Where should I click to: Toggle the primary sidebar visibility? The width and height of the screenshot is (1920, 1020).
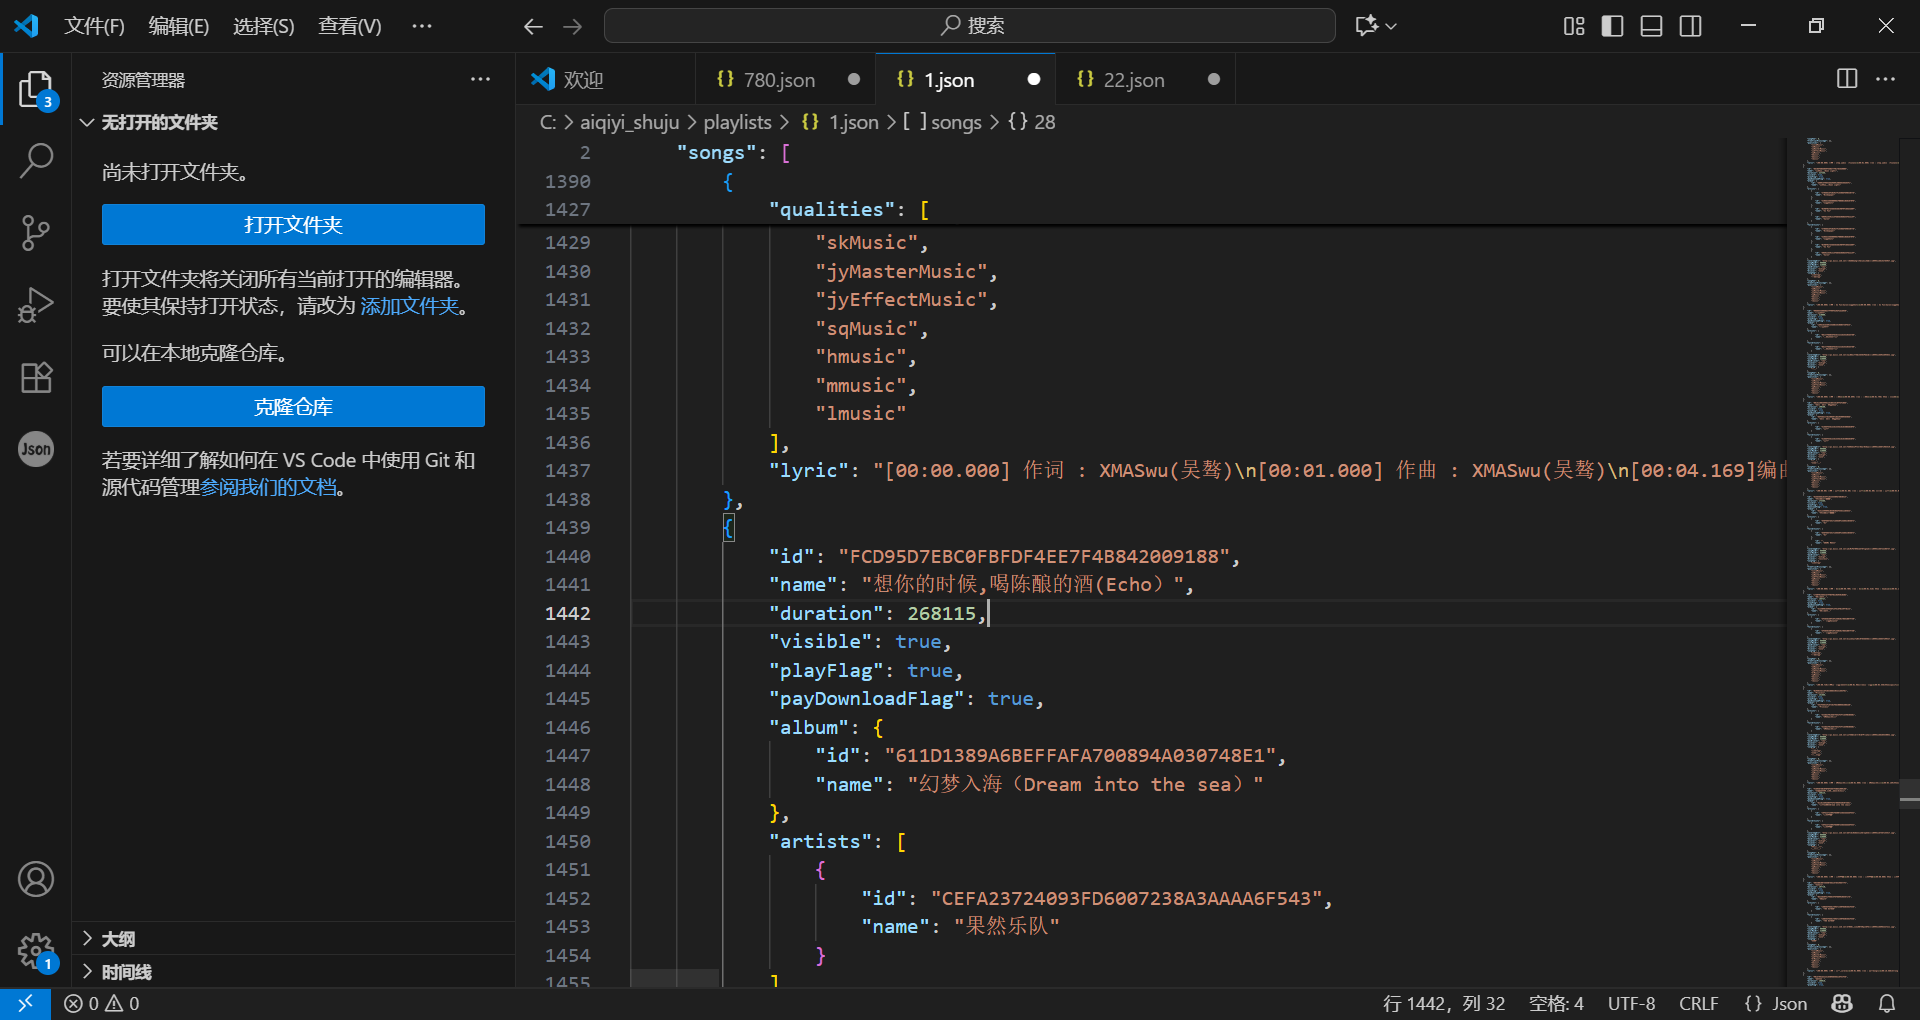[x=1612, y=26]
